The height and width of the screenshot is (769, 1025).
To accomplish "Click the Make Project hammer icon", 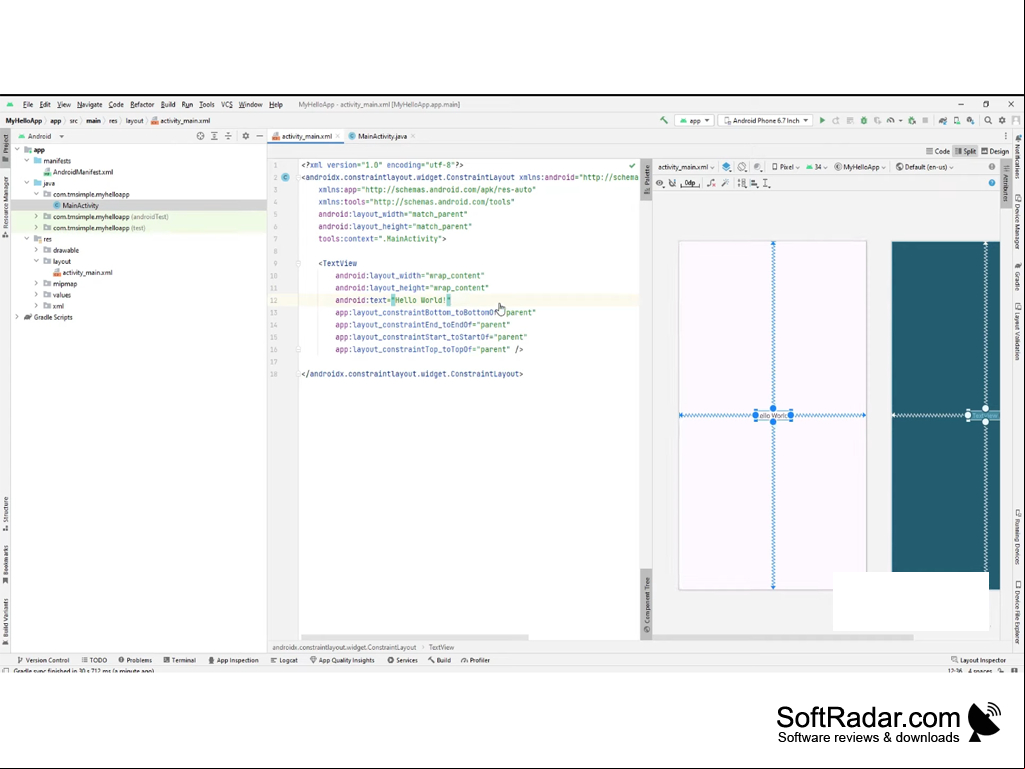I will tap(664, 120).
